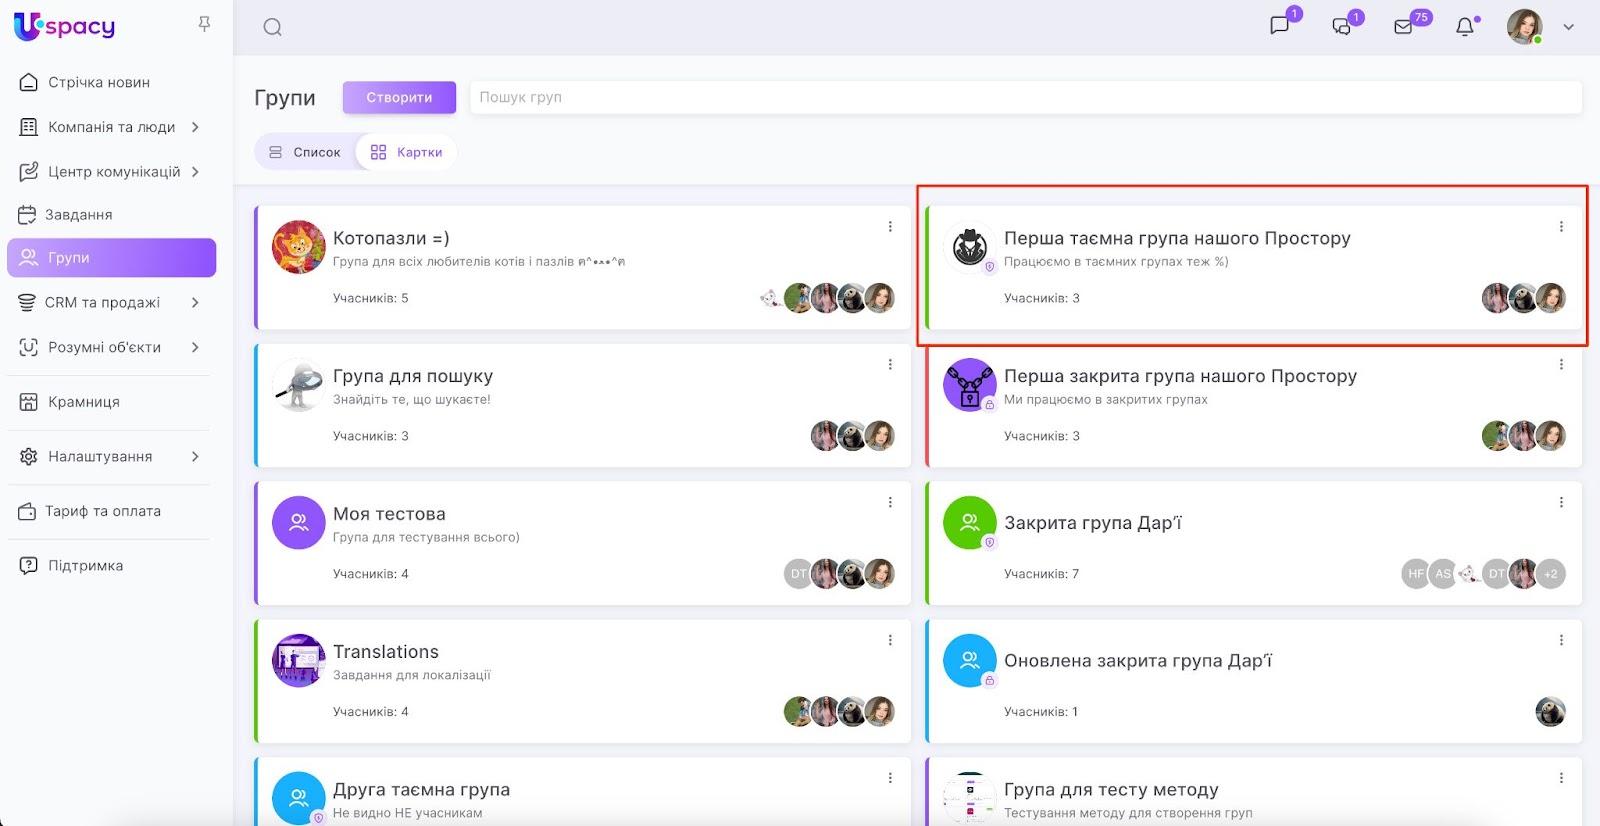
Task: Open the Група для пошуку group title
Action: pyautogui.click(x=413, y=376)
